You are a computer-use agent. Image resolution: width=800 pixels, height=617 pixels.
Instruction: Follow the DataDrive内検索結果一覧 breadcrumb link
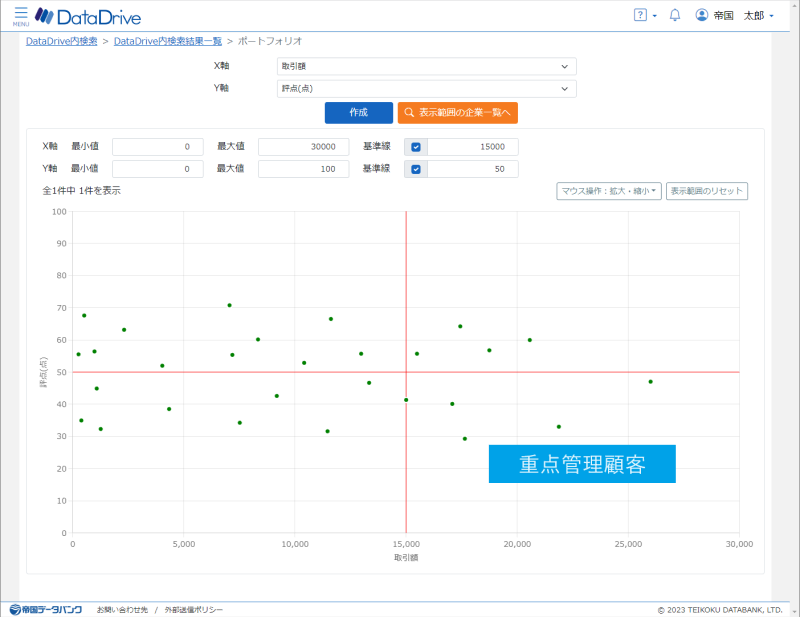(168, 41)
